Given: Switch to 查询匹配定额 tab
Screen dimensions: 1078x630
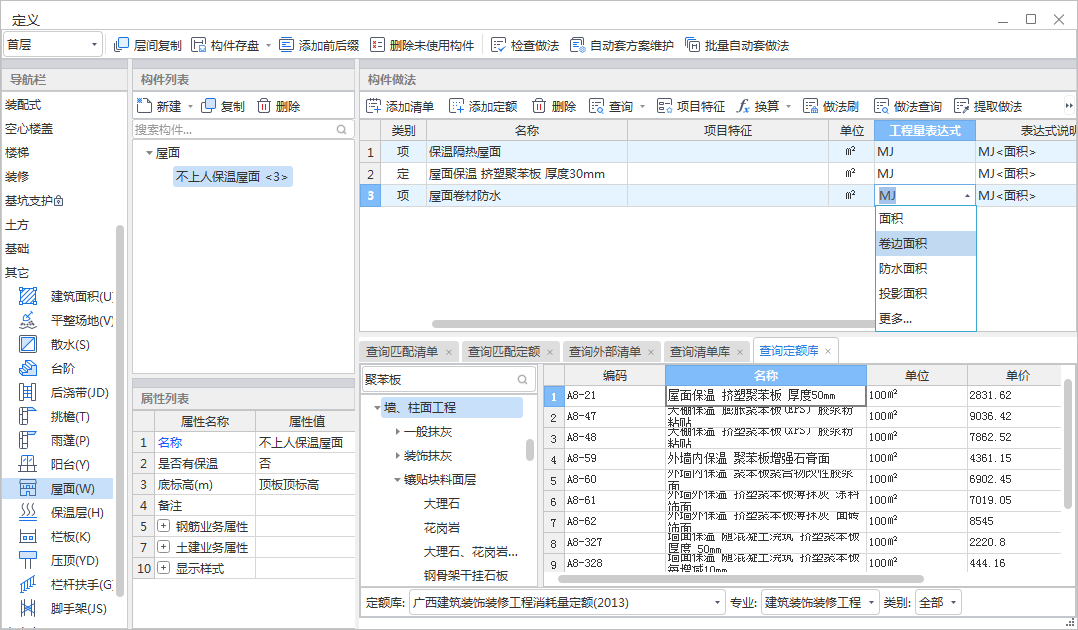Looking at the screenshot, I should click(504, 352).
